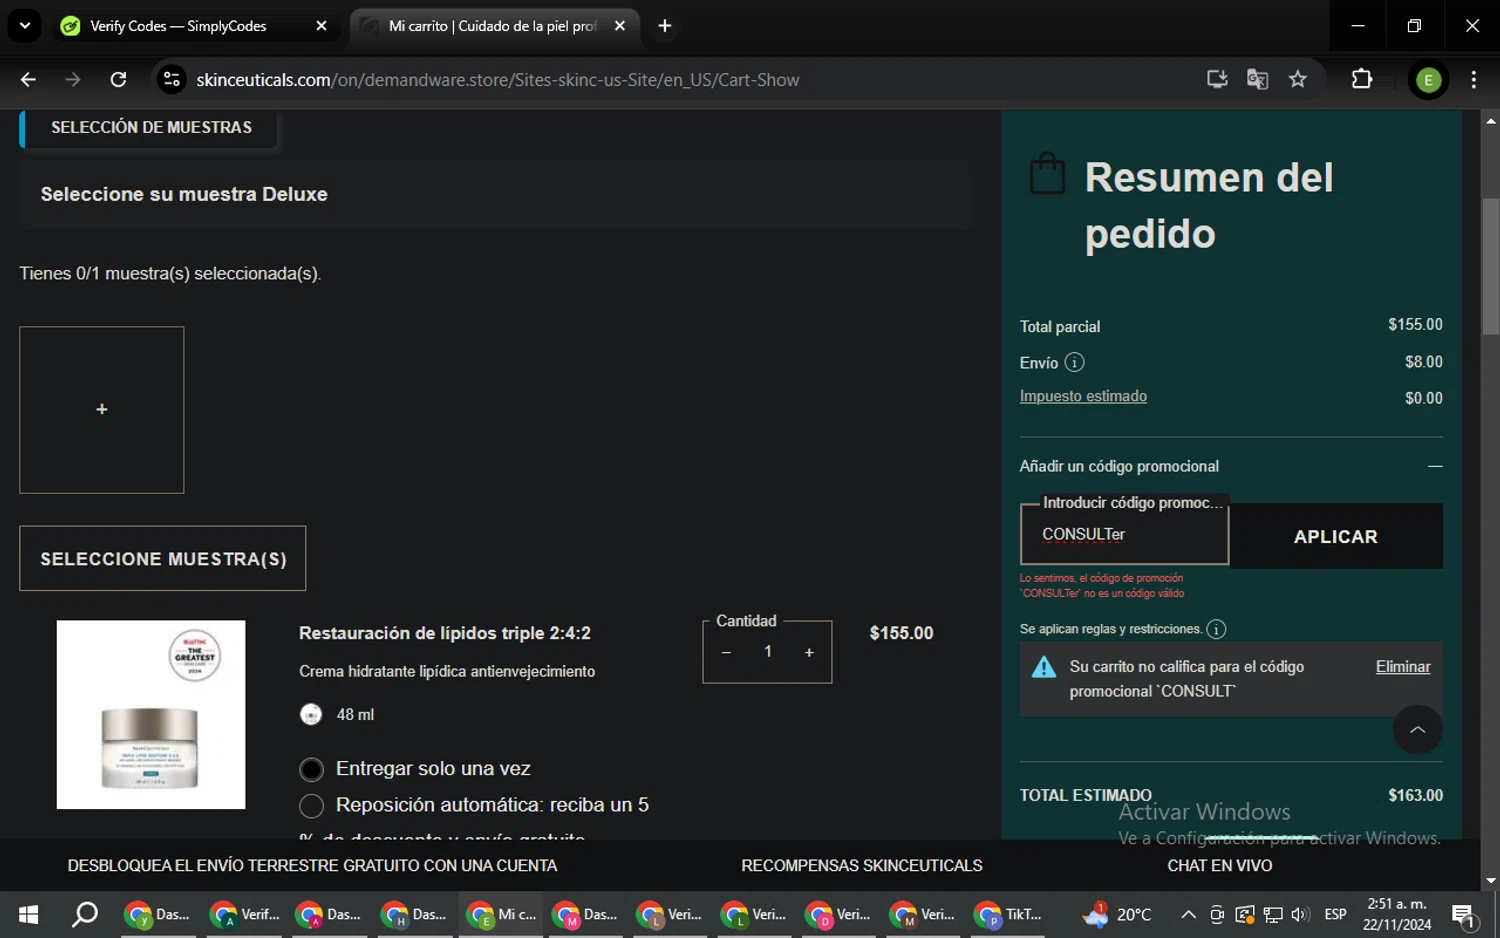Increase quantity with the plus button
The image size is (1500, 938).
809,653
